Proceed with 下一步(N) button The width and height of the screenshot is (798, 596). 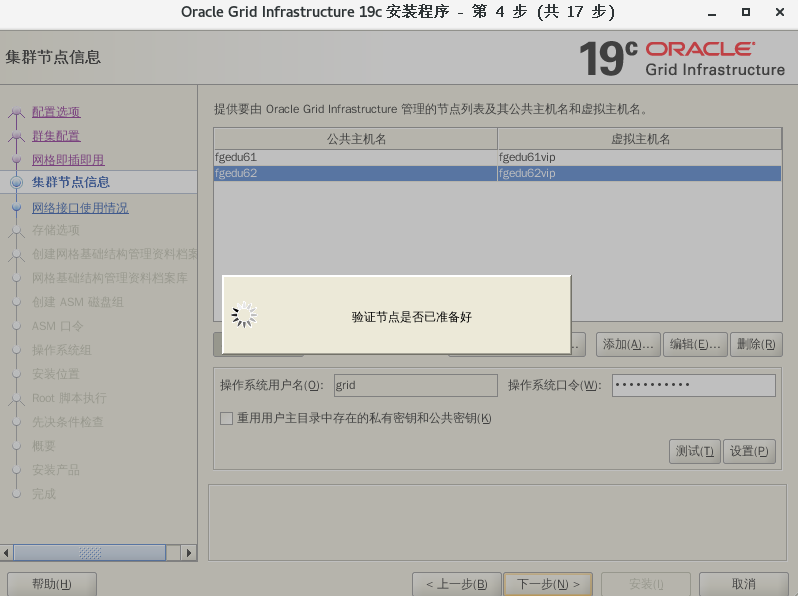click(548, 584)
